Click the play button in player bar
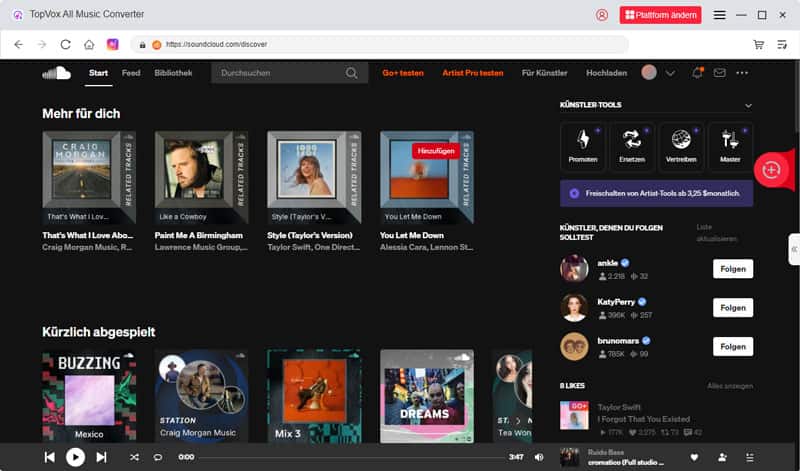800x471 pixels. click(x=75, y=457)
